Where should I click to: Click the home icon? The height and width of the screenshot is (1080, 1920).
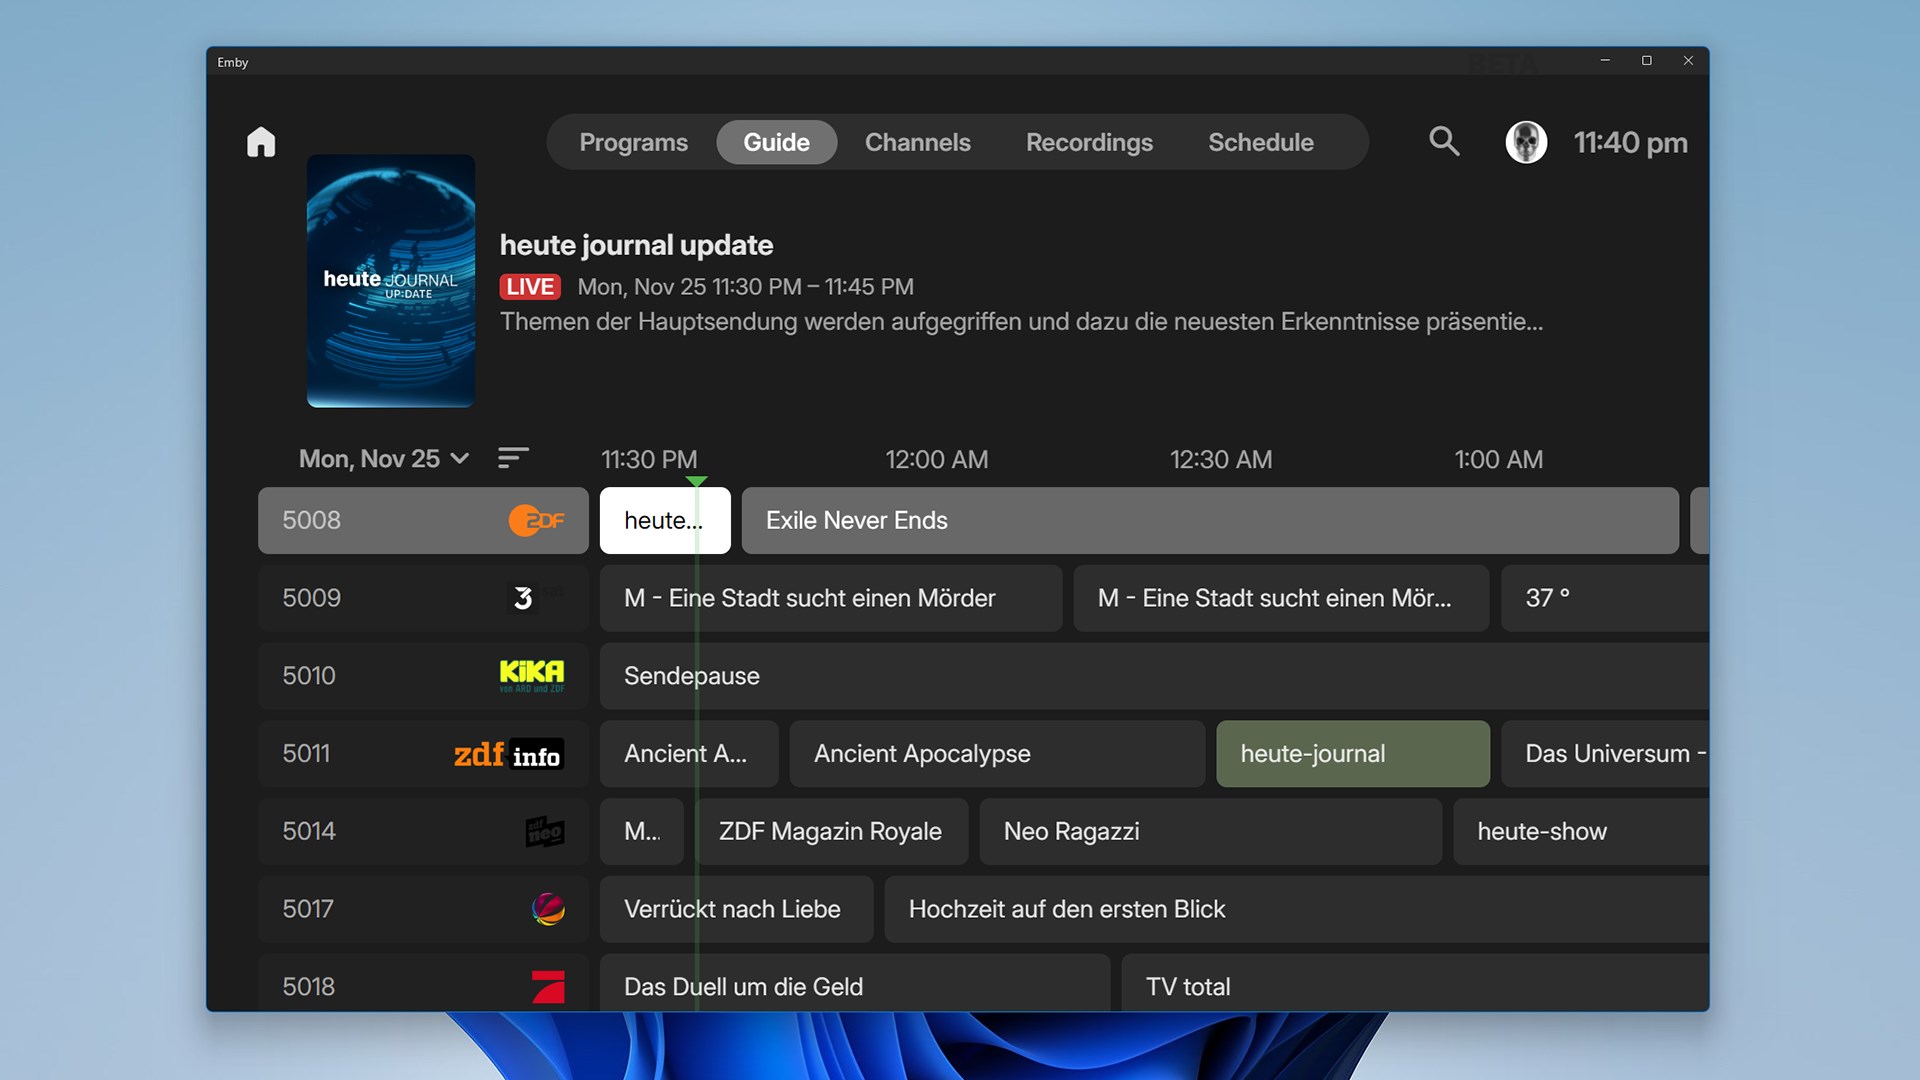point(260,142)
